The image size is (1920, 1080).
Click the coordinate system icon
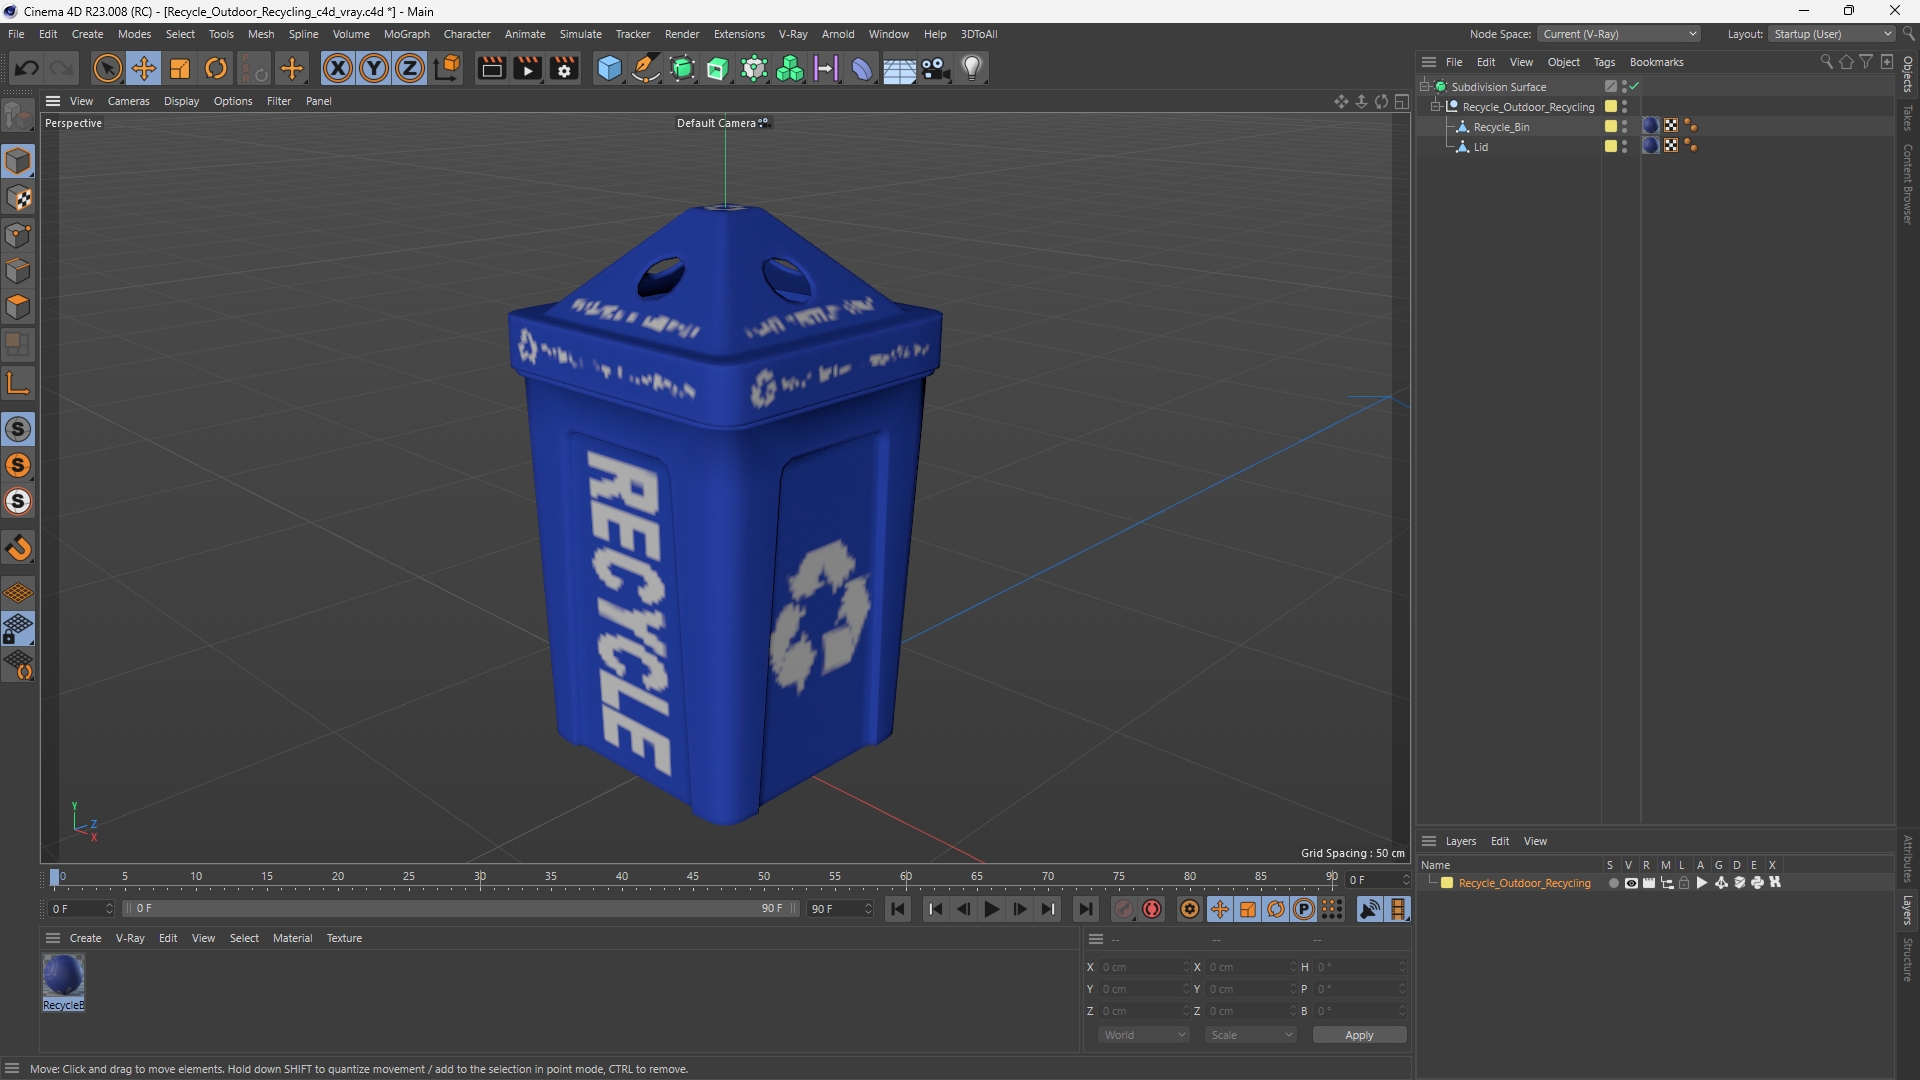tap(447, 68)
